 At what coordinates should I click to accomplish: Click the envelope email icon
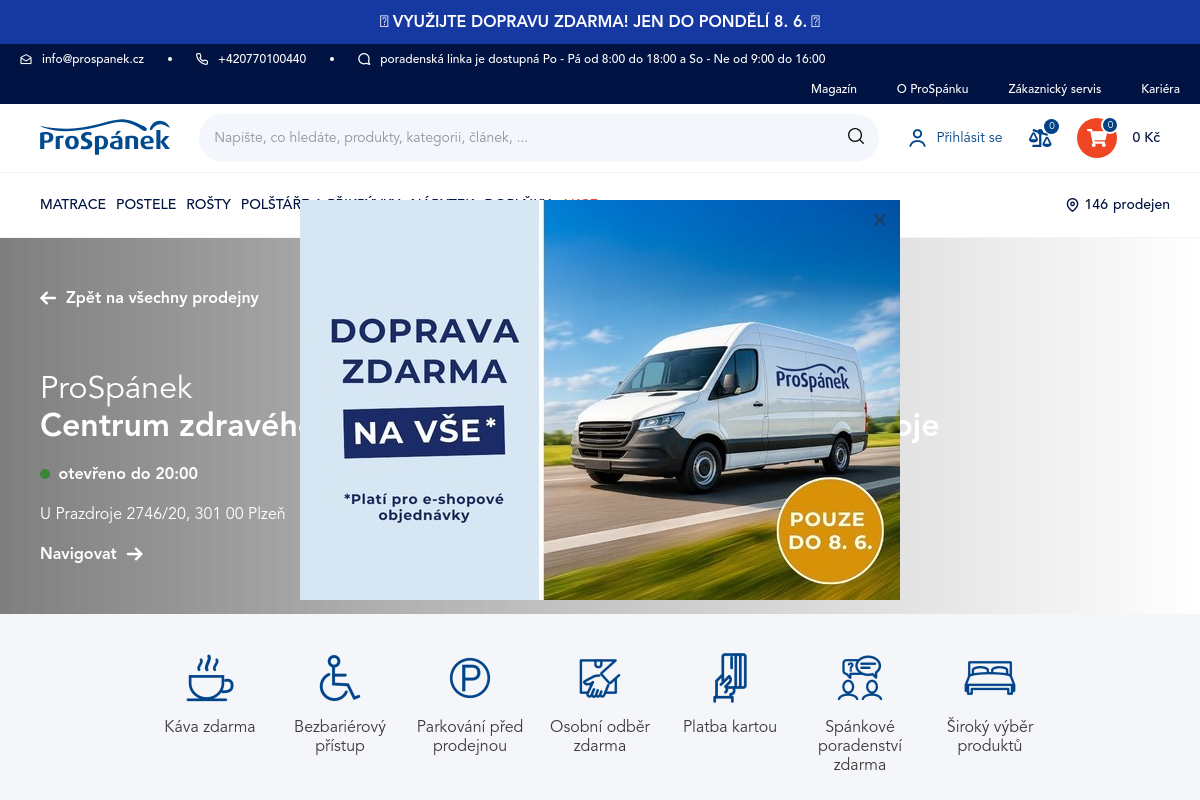pos(26,59)
